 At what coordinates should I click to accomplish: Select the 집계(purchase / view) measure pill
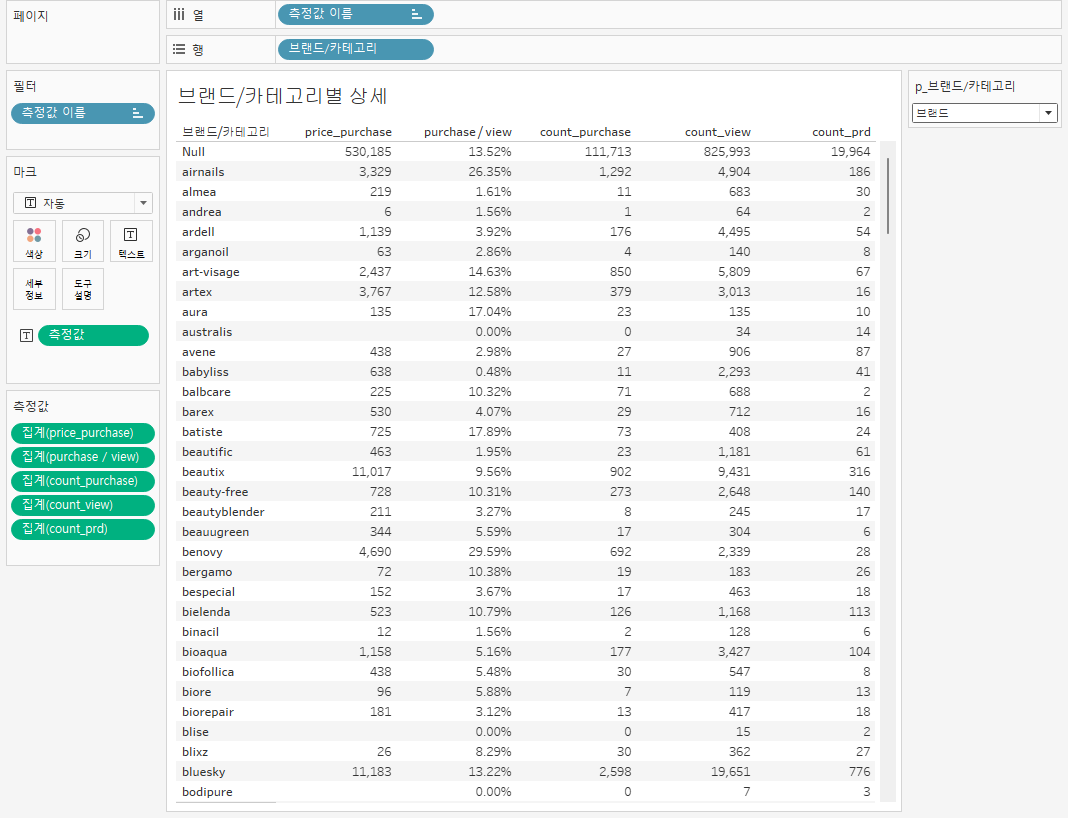tap(82, 457)
